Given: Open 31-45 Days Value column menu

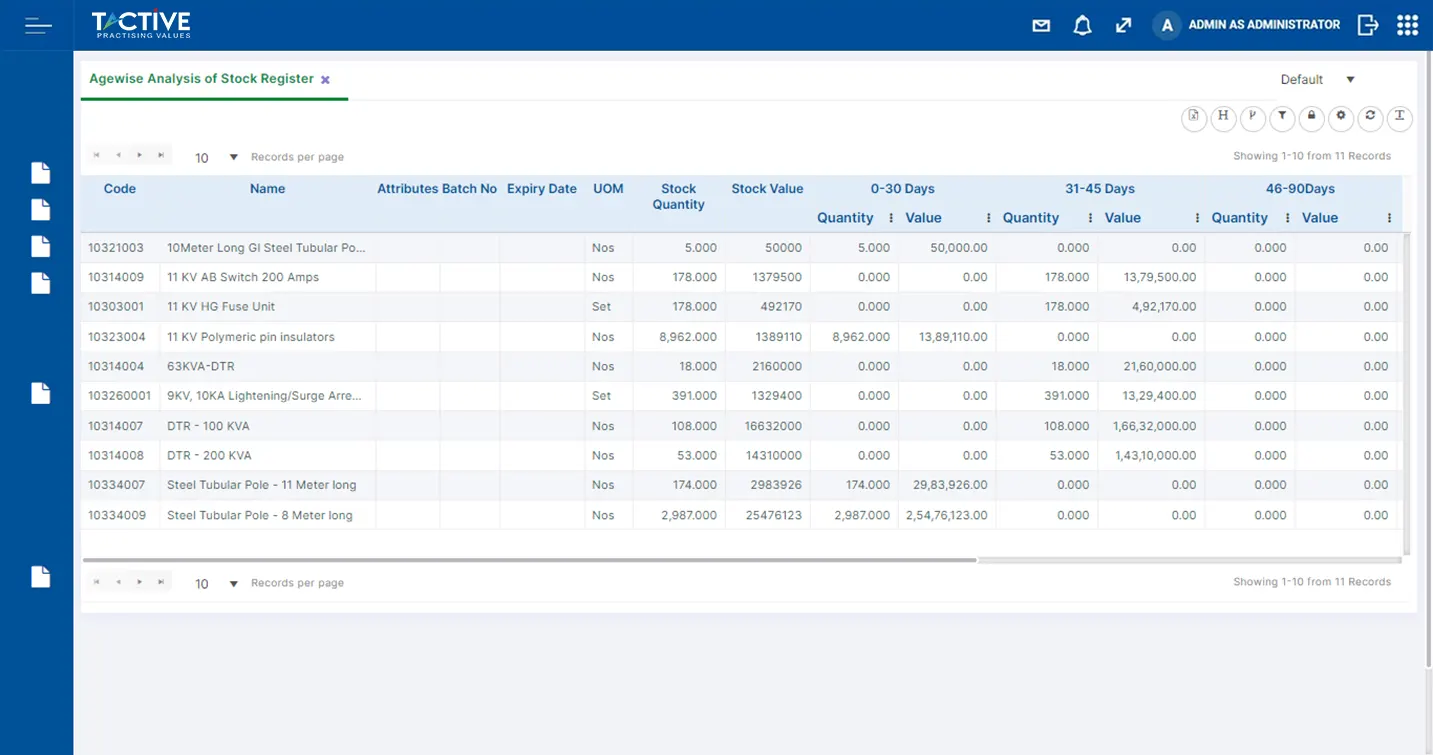Looking at the screenshot, I should point(1197,218).
